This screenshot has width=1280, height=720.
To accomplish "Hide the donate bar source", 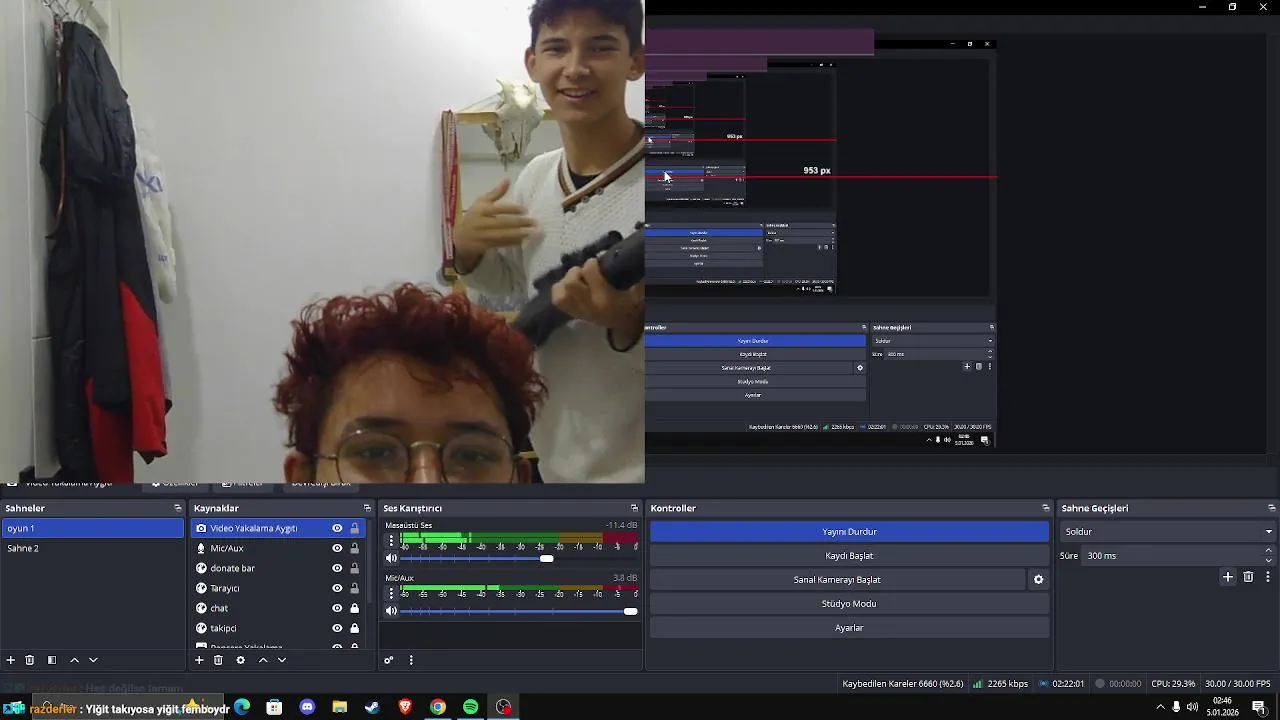I will pyautogui.click(x=337, y=568).
